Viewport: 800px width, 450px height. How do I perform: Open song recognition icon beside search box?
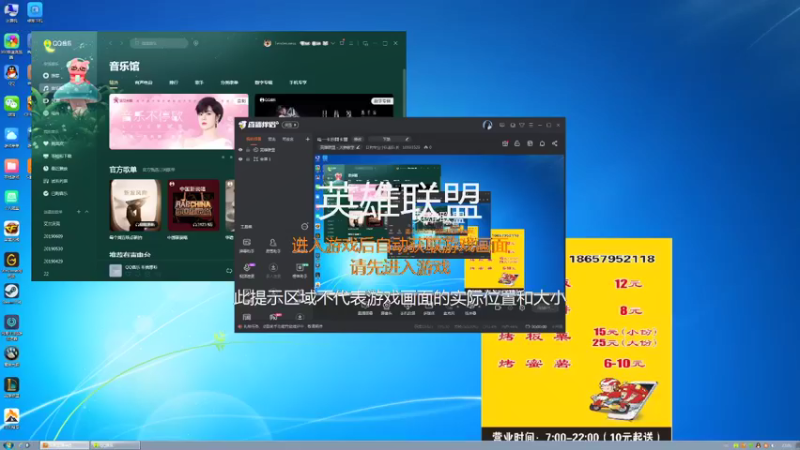point(196,43)
